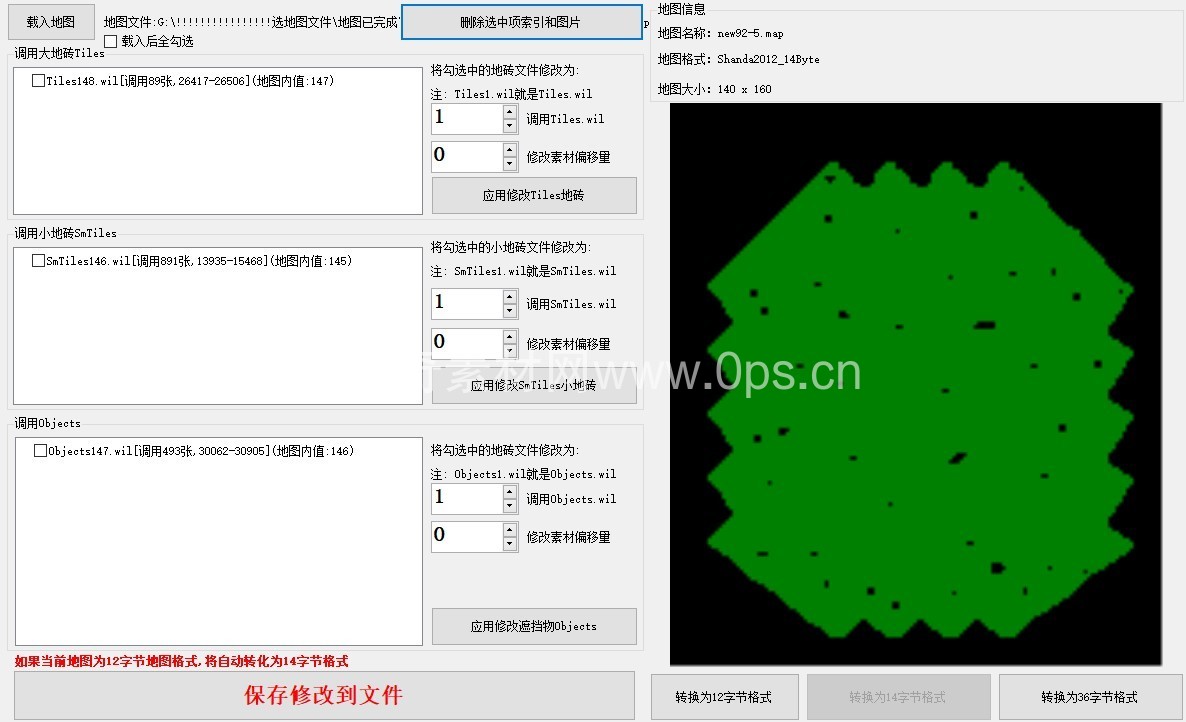Increase 调用Tiles.wil value with up arrow
This screenshot has width=1186, height=722.
pos(510,112)
